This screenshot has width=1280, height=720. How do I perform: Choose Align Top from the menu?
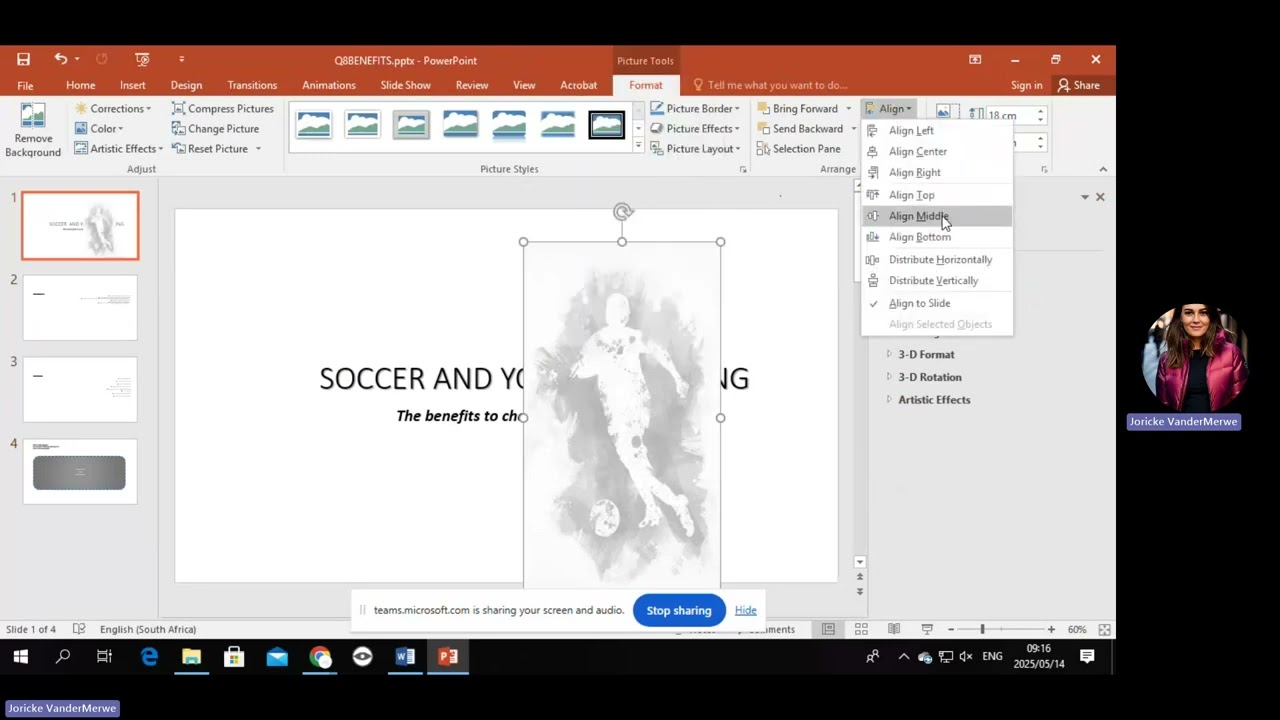click(937, 195)
